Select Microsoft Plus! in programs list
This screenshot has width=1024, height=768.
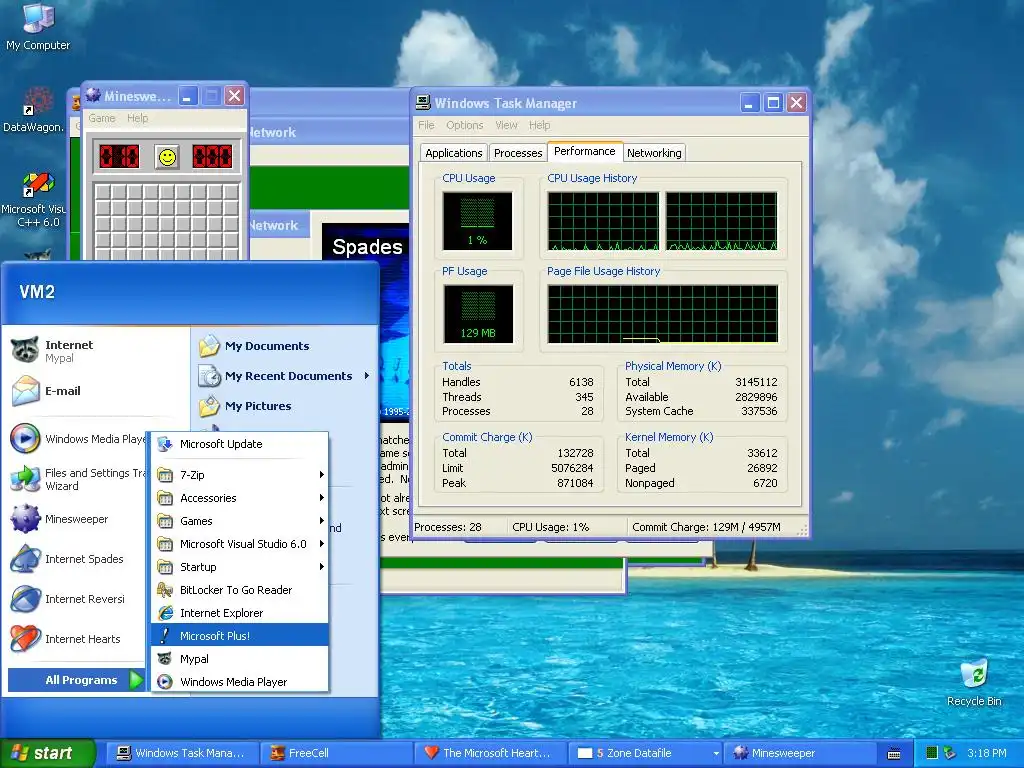240,635
